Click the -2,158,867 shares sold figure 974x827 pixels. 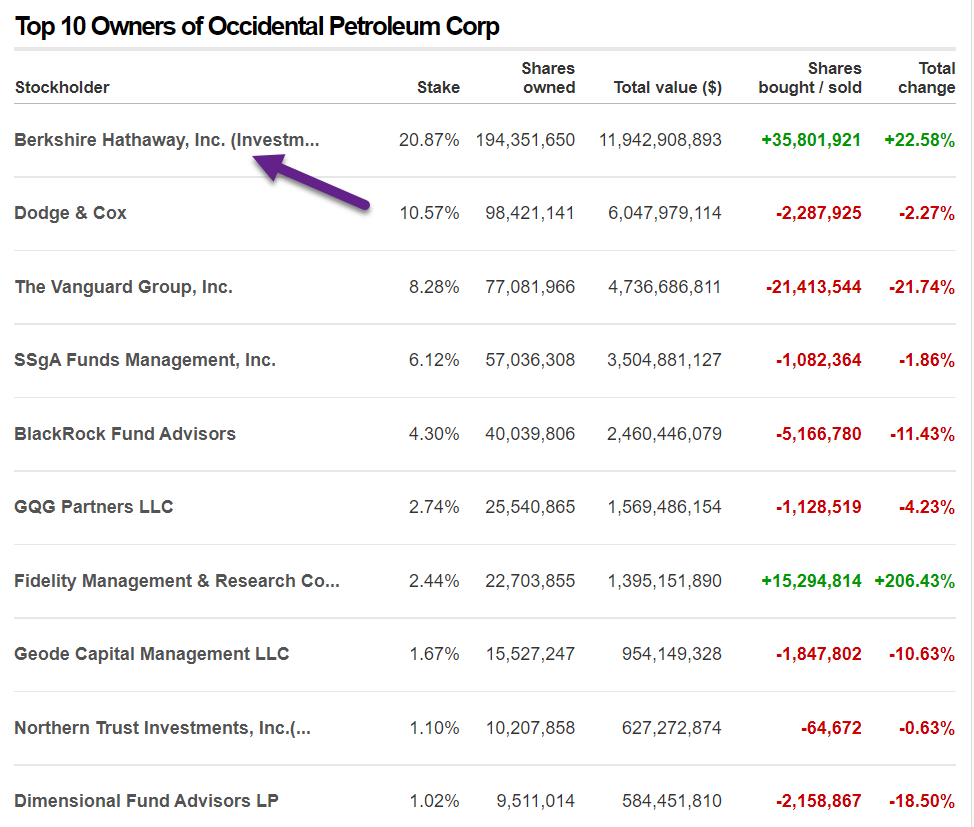point(819,801)
